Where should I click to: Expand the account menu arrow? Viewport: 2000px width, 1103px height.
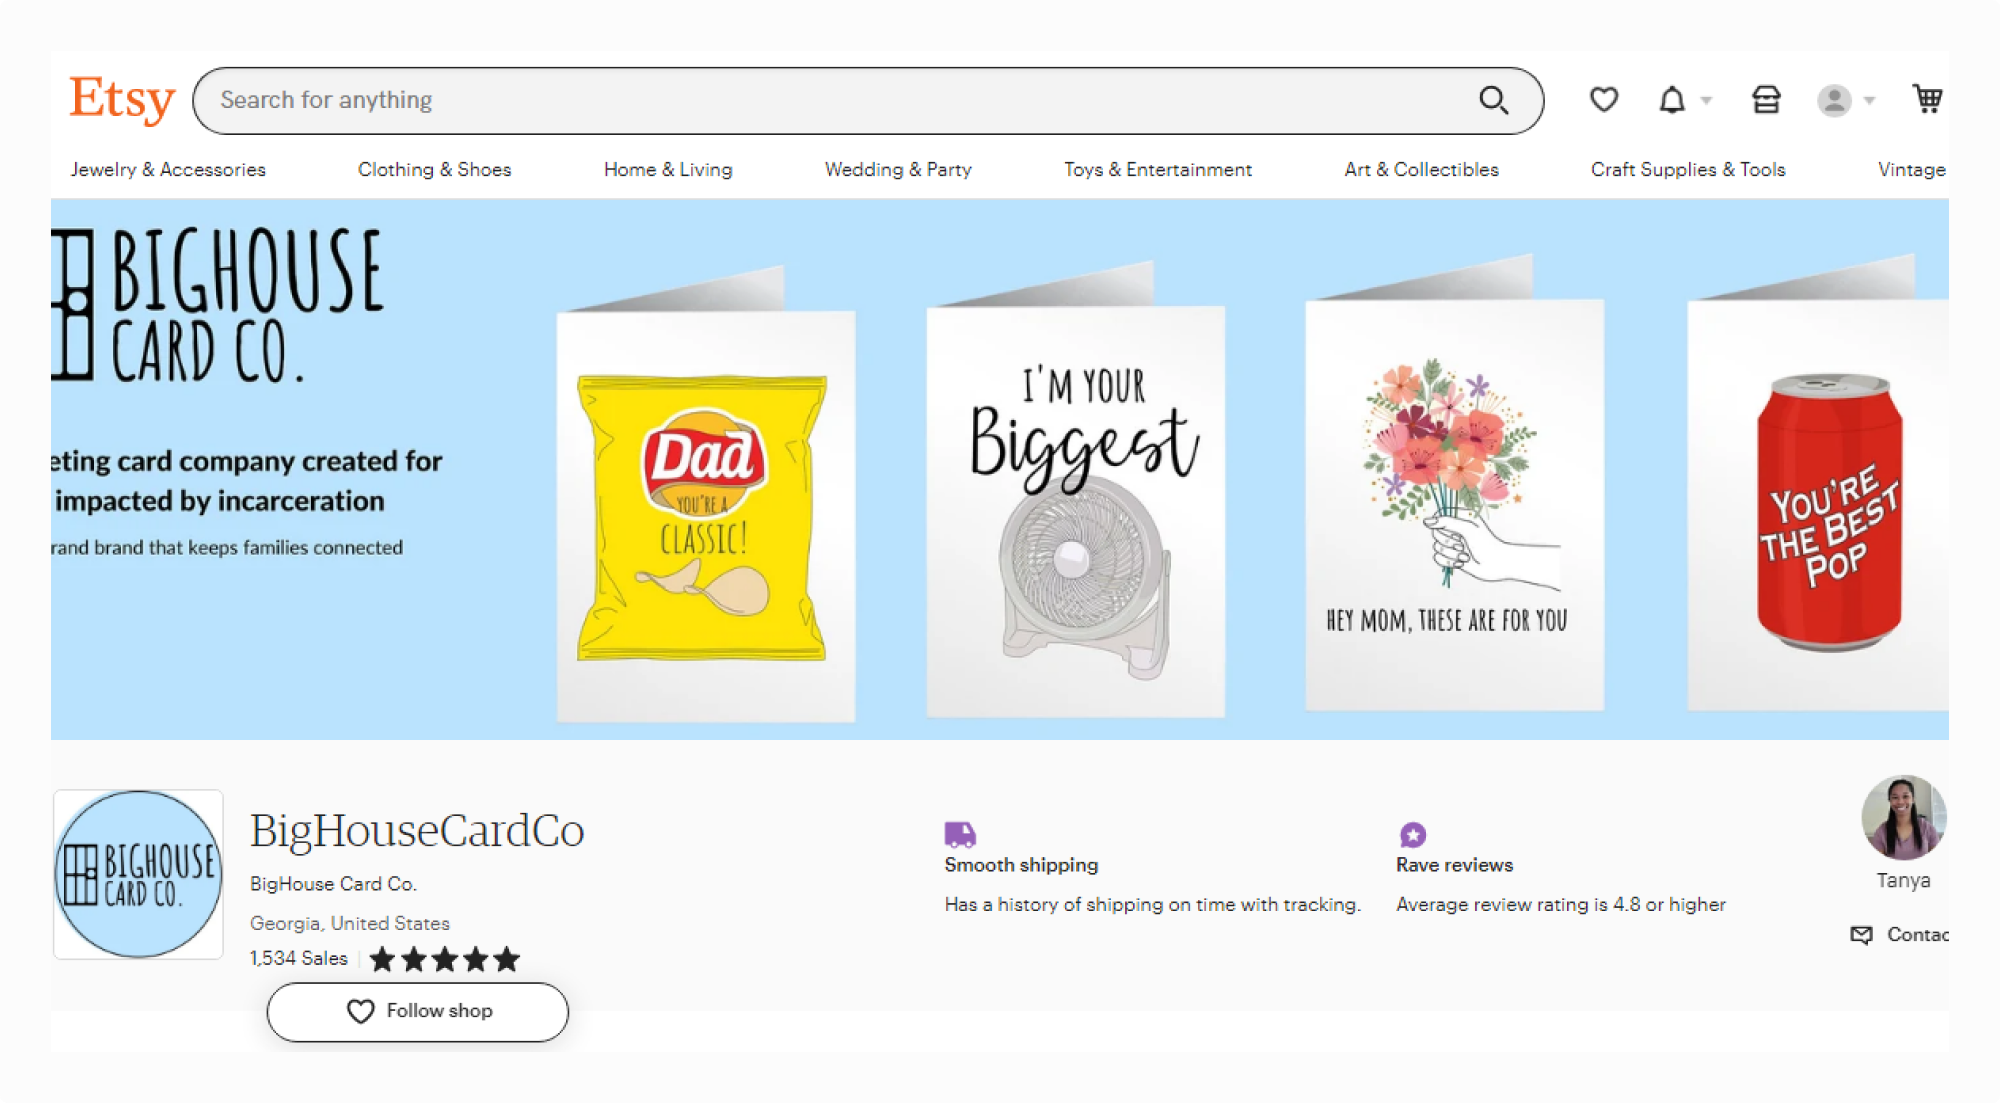(x=1869, y=100)
